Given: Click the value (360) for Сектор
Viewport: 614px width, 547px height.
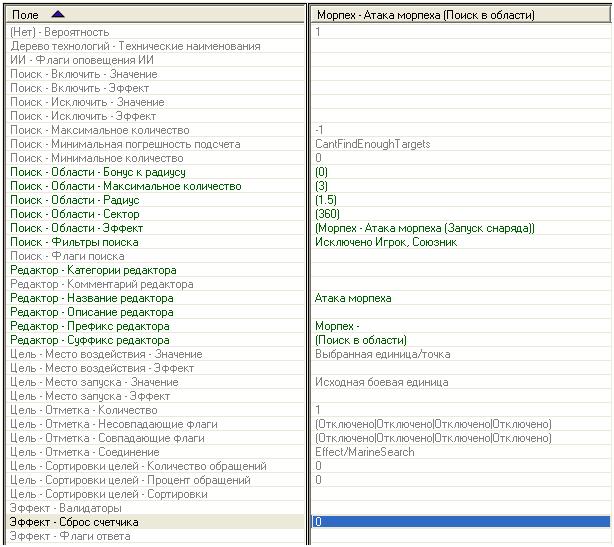Looking at the screenshot, I should tap(327, 214).
